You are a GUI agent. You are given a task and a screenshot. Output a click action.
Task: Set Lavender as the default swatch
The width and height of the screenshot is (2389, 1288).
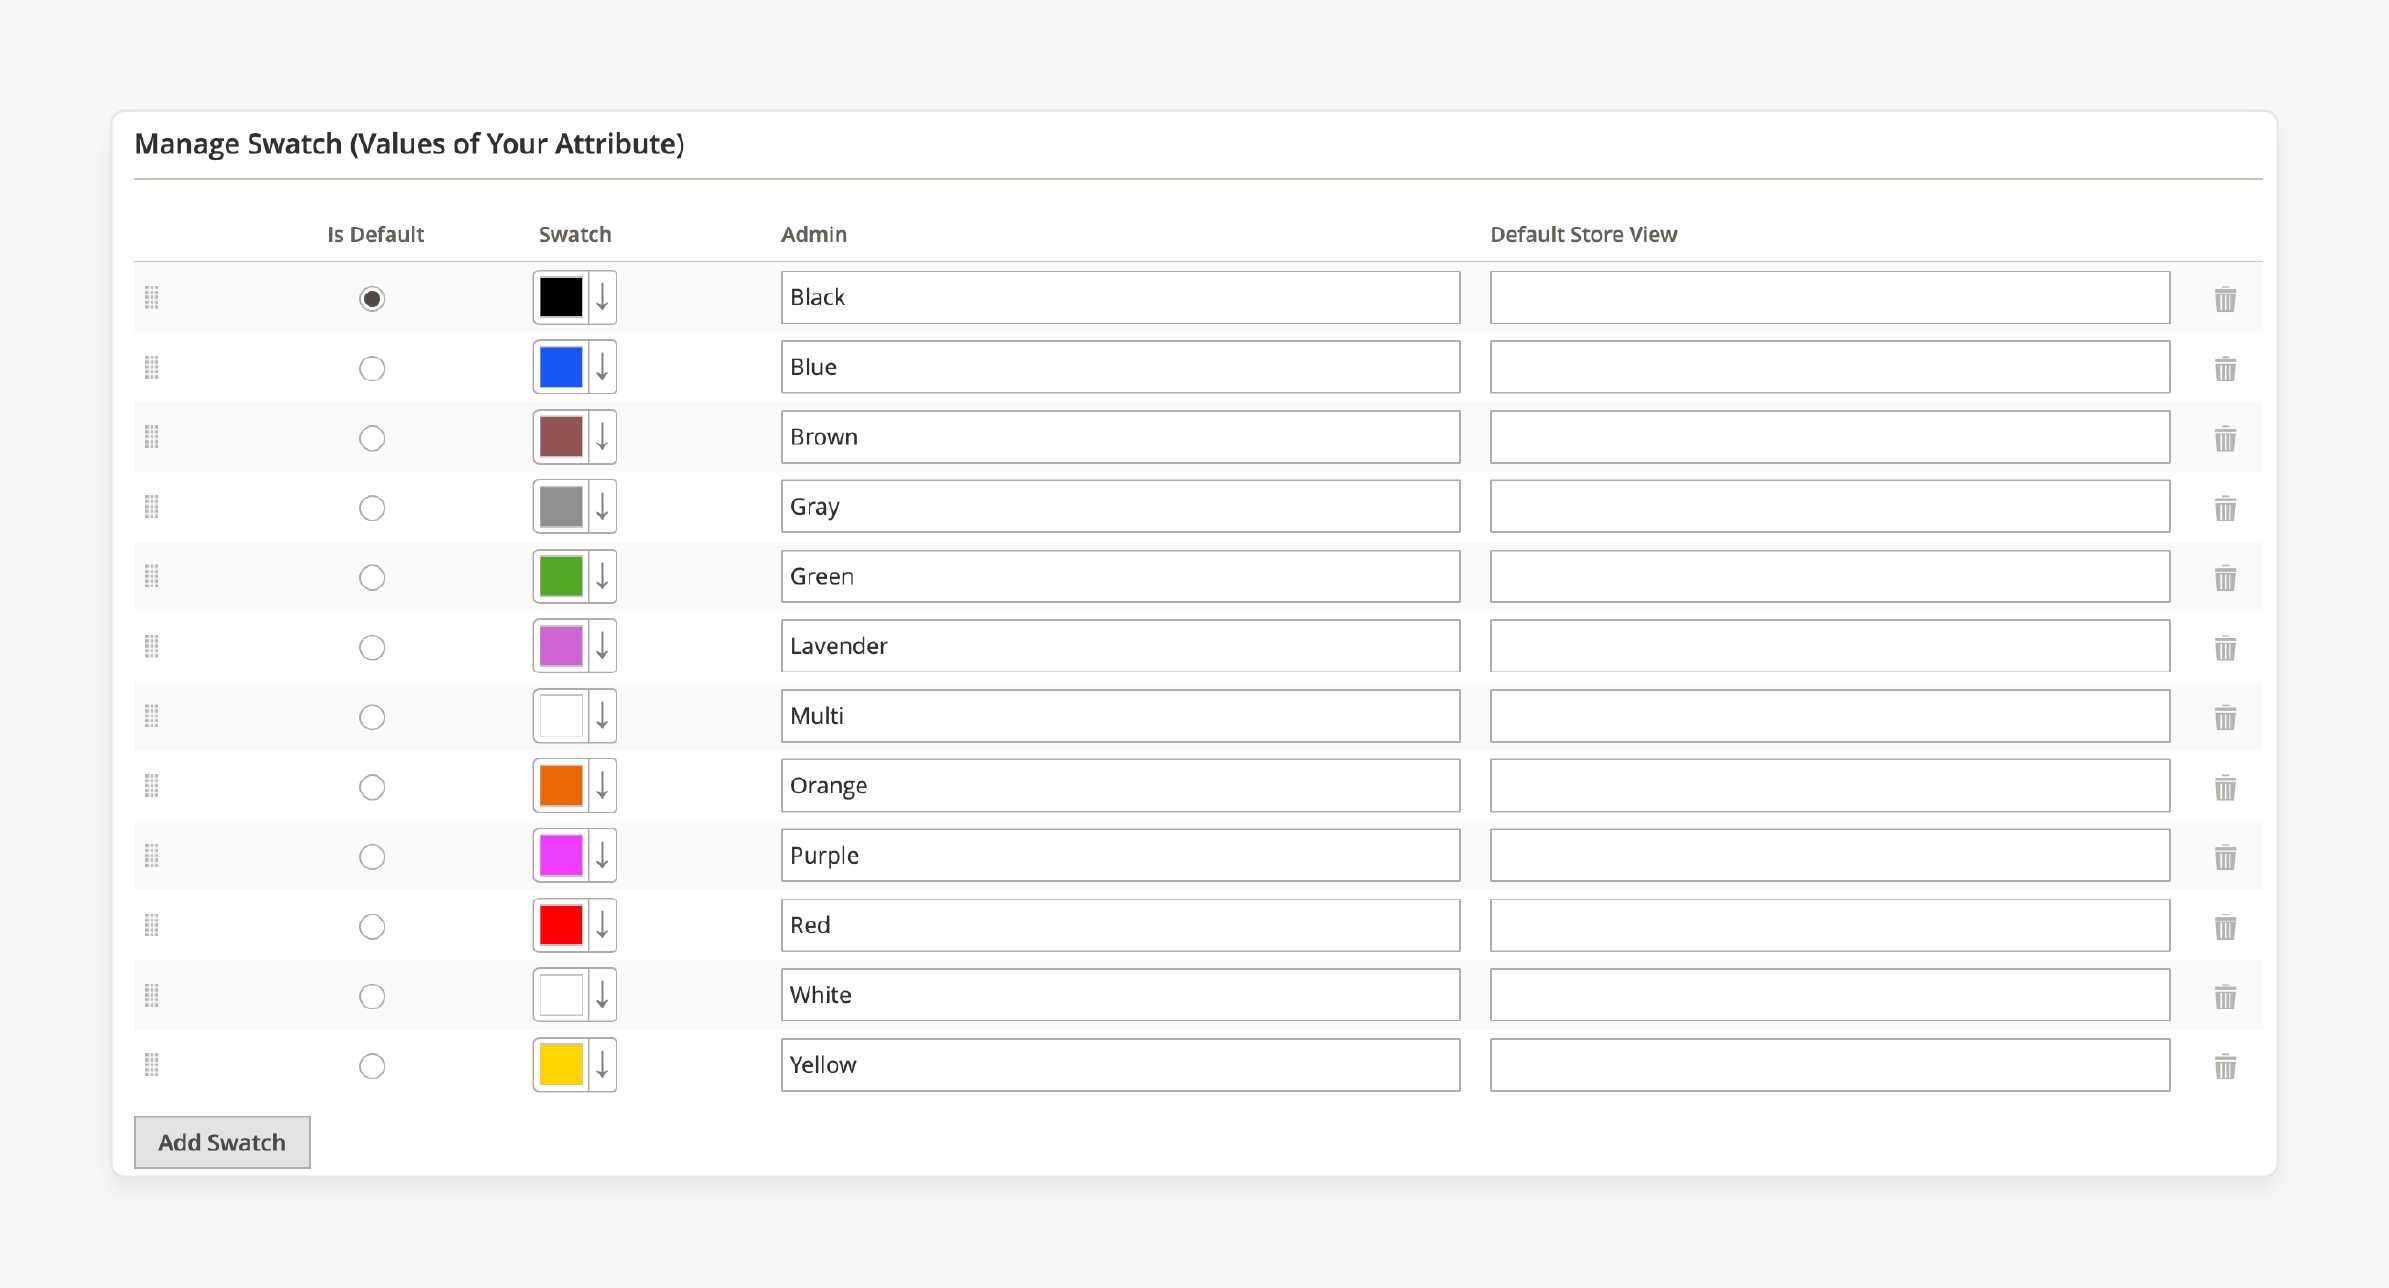point(372,648)
